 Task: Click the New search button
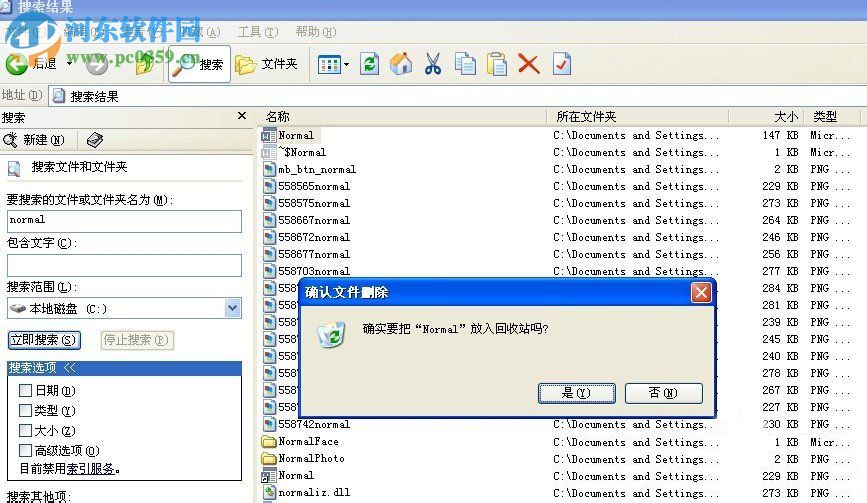point(34,140)
